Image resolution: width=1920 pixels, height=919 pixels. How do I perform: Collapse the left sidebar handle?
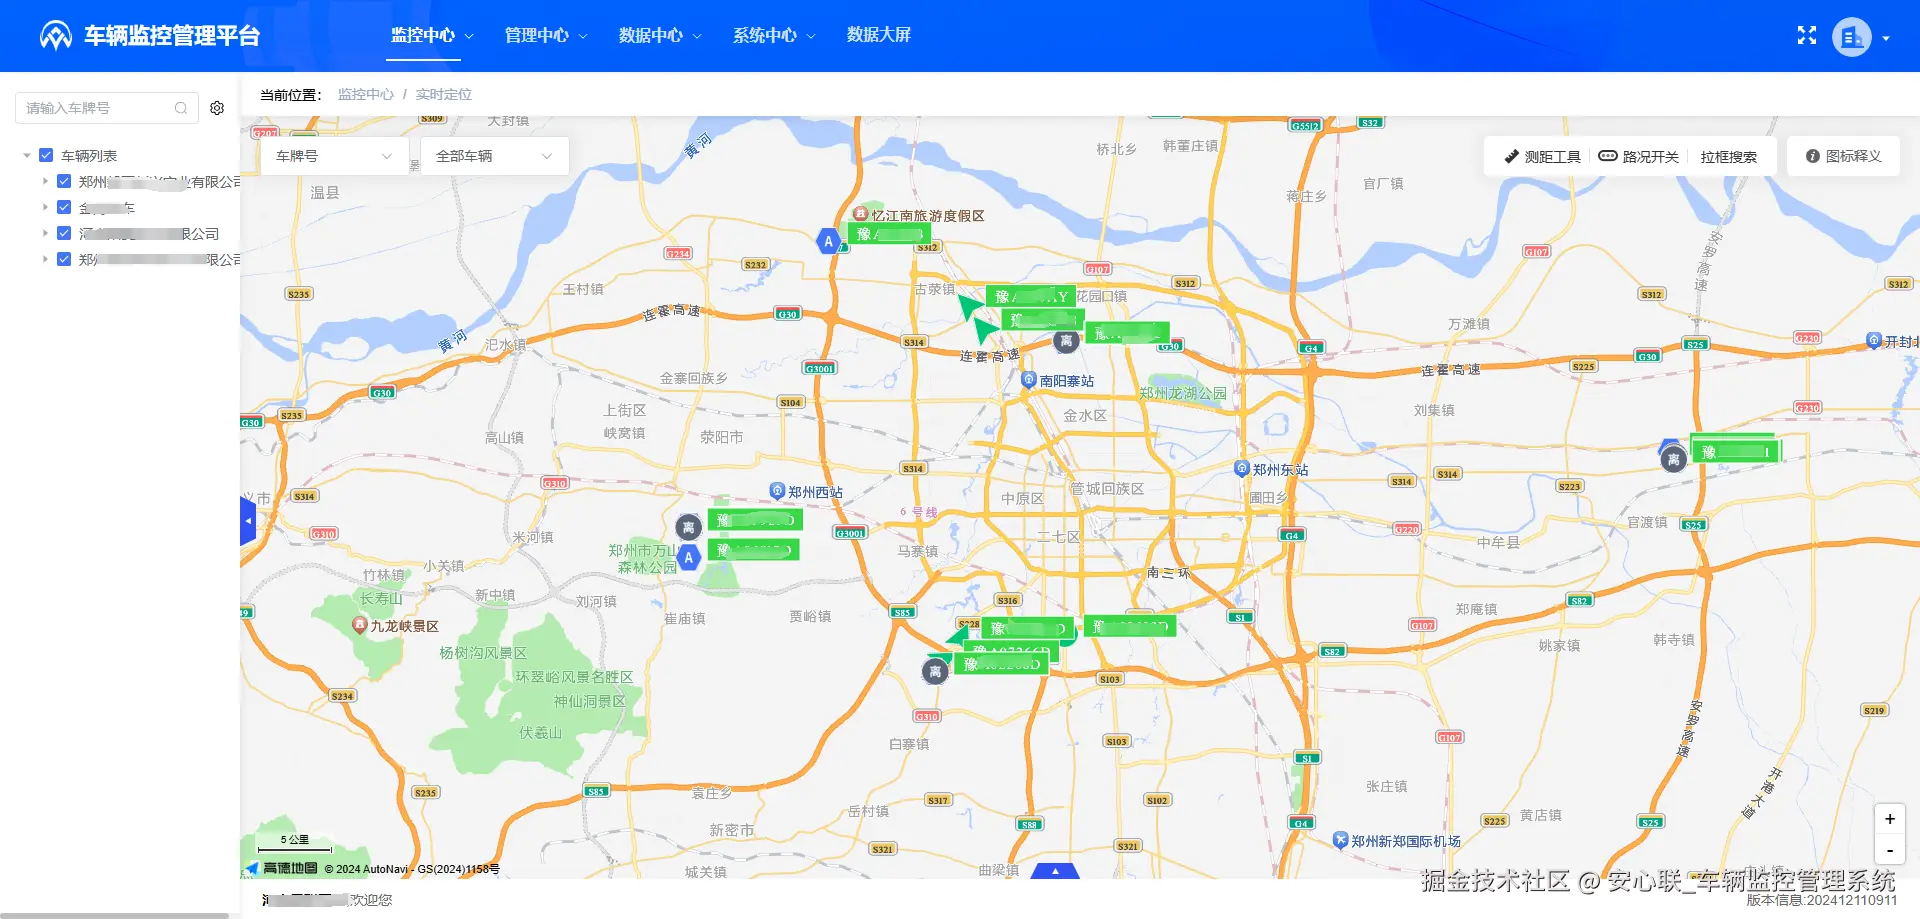[x=248, y=521]
